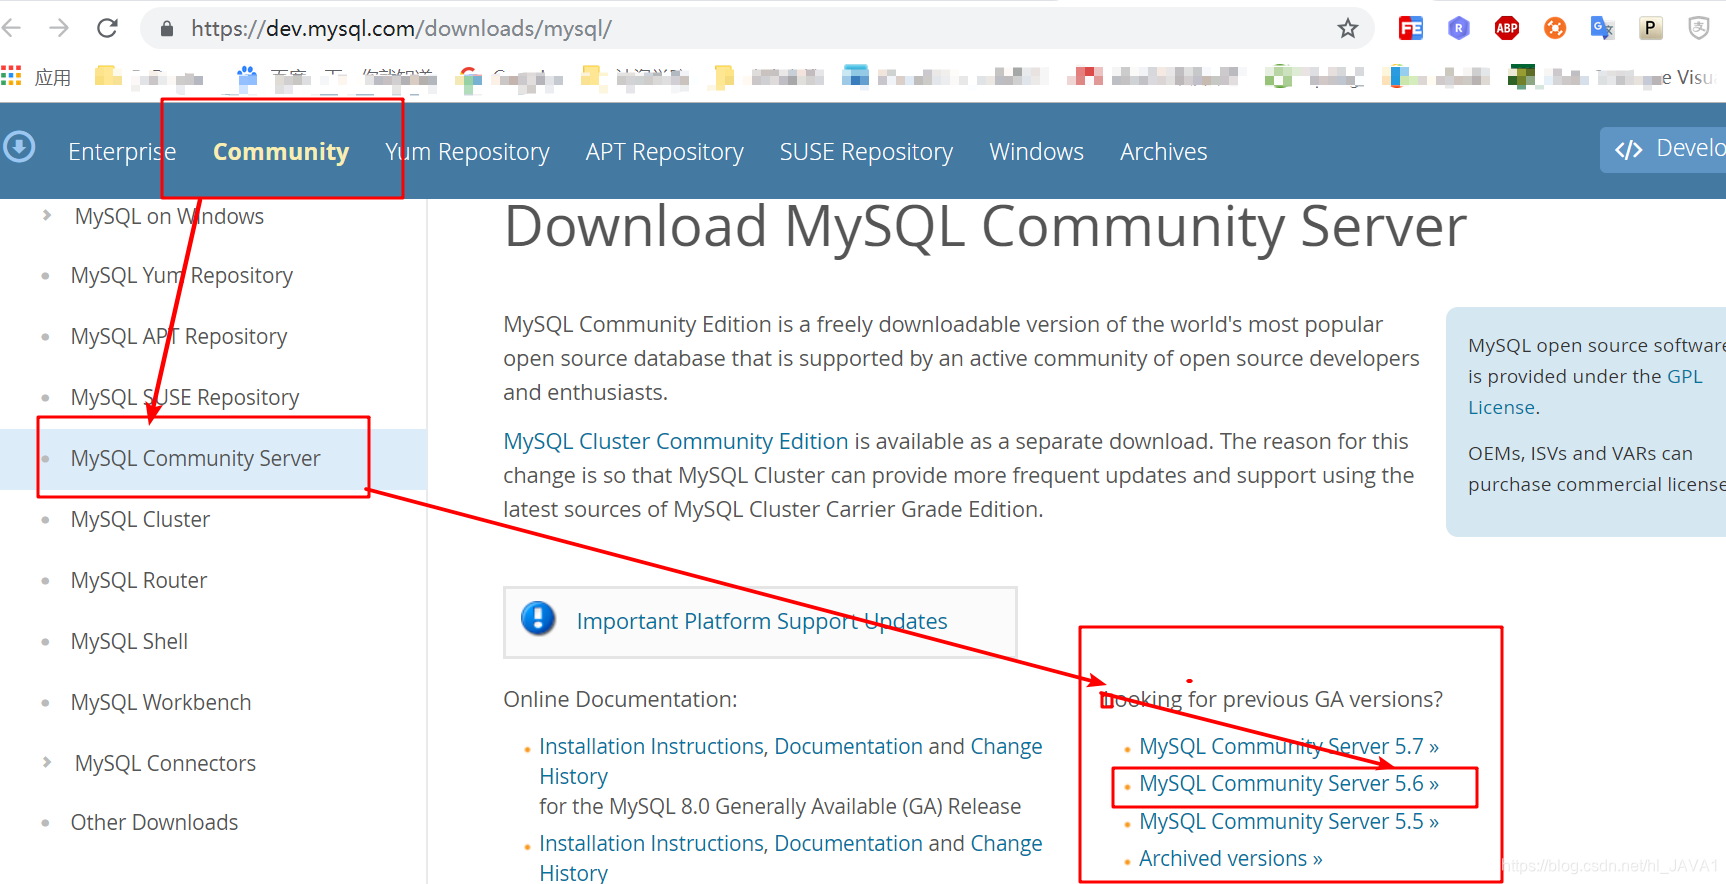1726x884 pixels.
Task: Open the Google Translate extension icon
Action: (1602, 28)
